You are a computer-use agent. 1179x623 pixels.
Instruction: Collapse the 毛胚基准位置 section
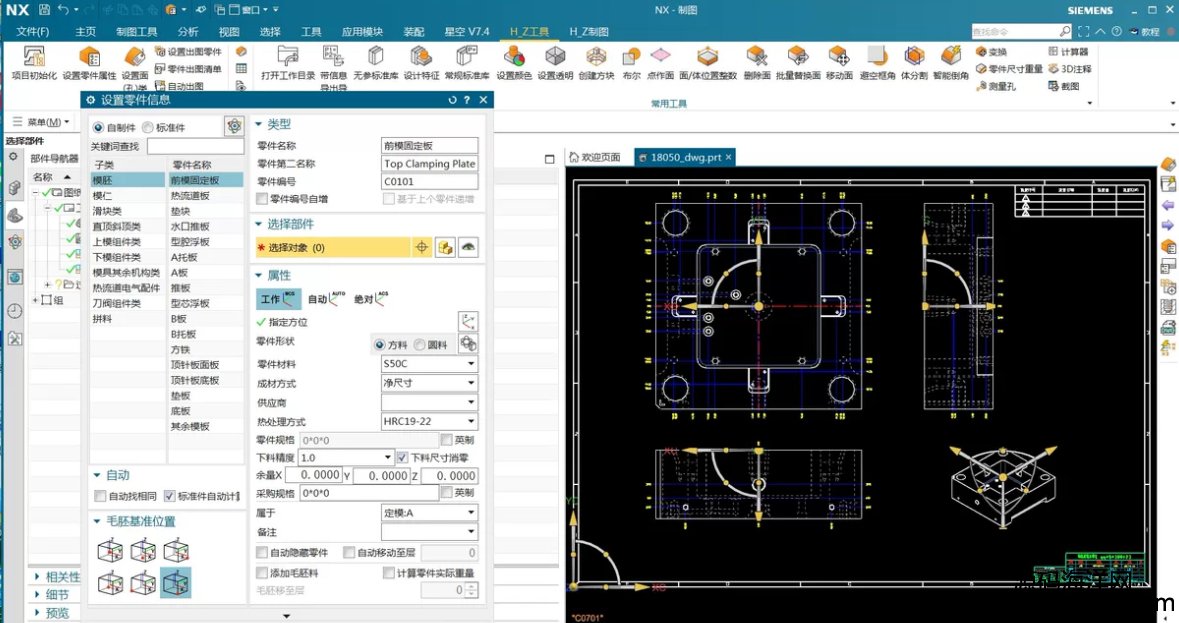97,521
